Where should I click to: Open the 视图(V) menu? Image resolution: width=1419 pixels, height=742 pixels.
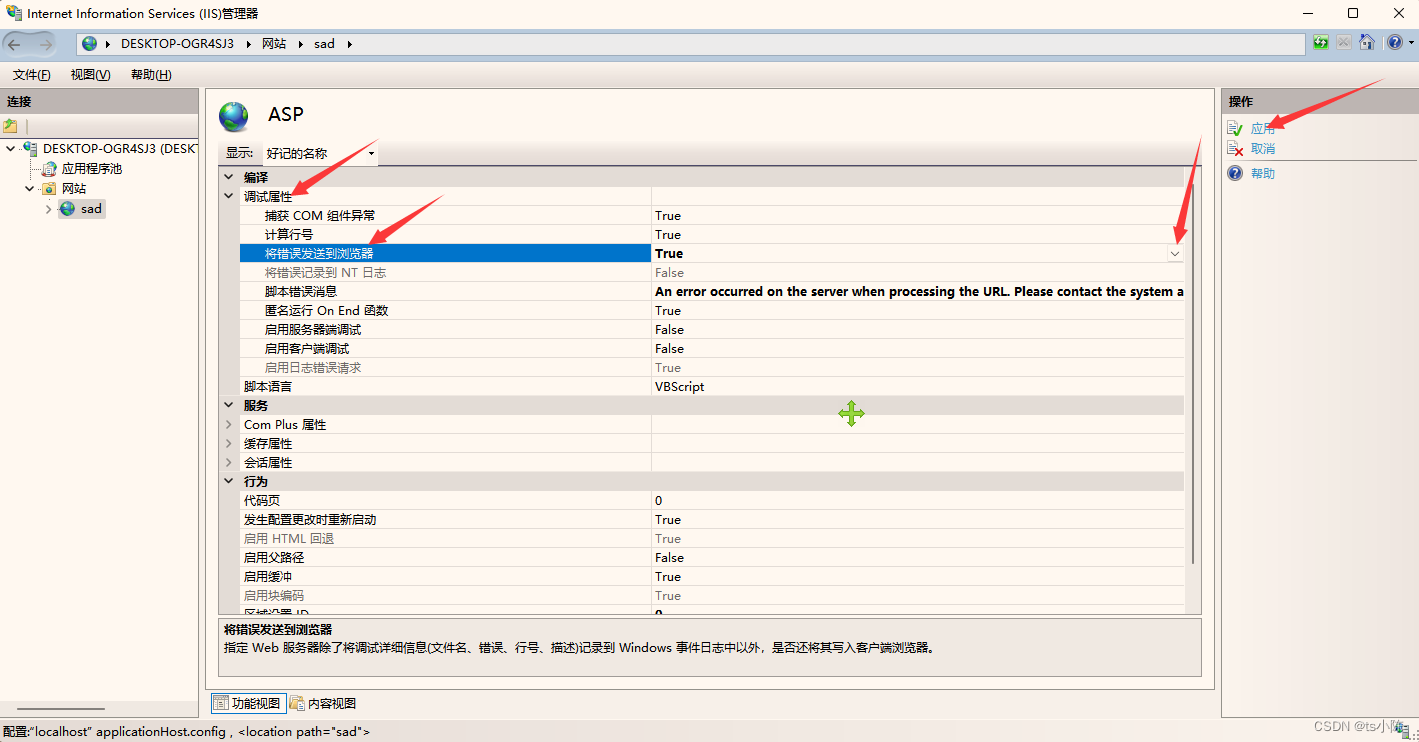tap(89, 74)
